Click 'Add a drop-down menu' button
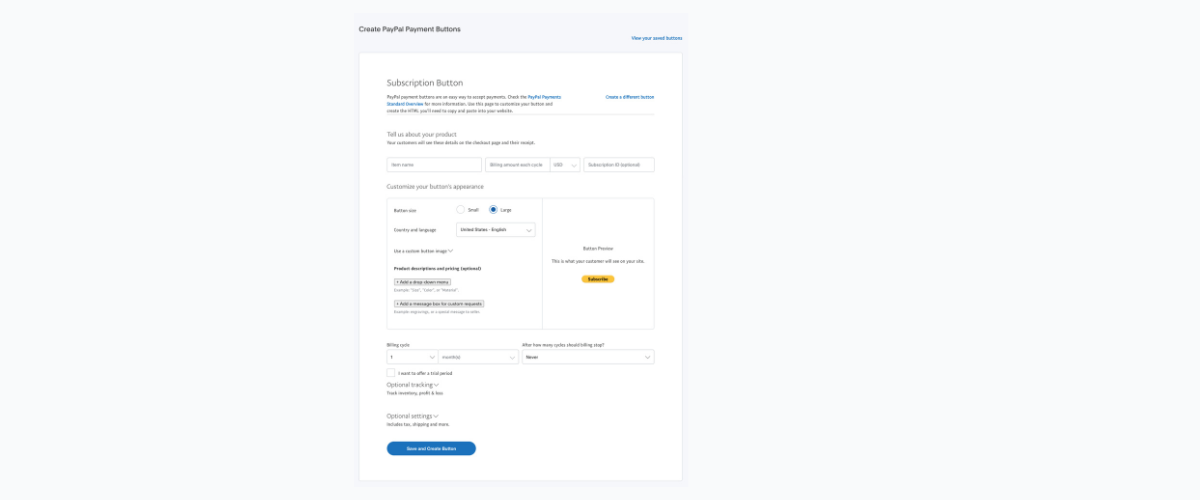 coord(423,282)
